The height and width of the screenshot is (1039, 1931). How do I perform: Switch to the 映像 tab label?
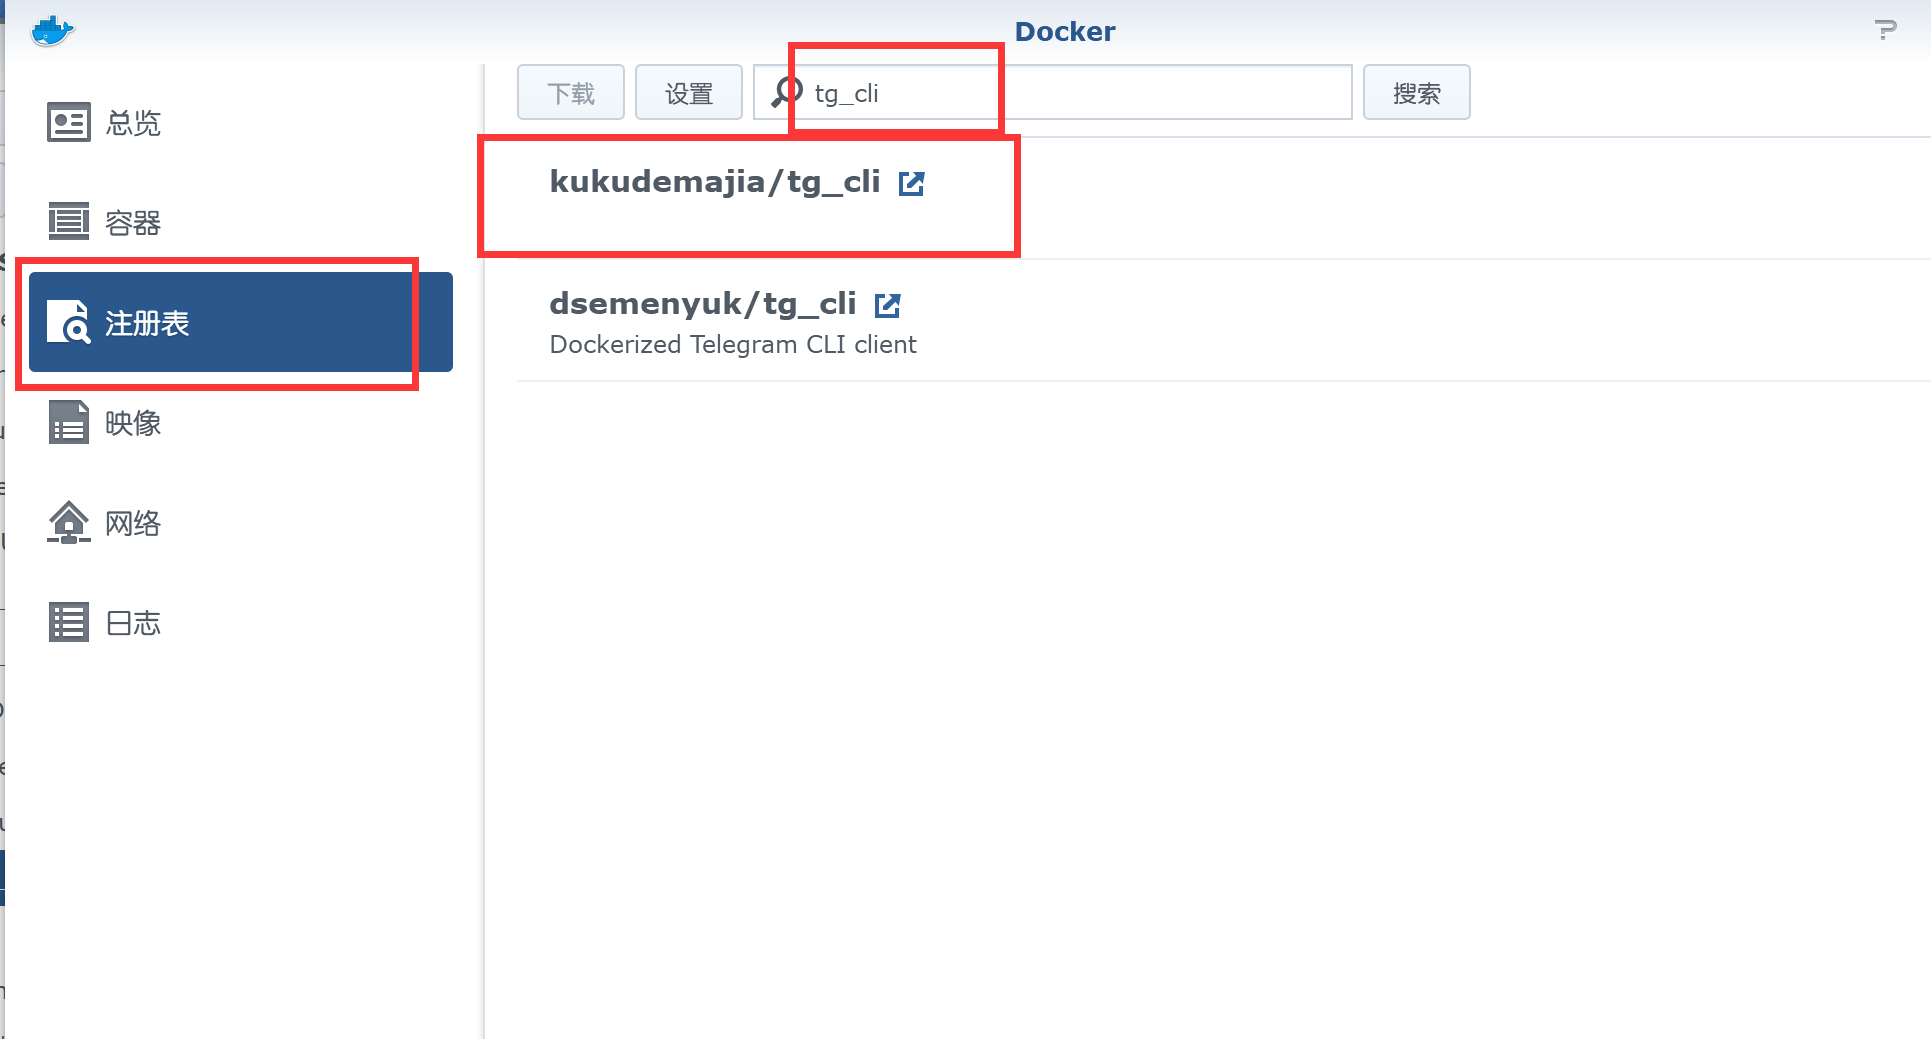coord(133,423)
